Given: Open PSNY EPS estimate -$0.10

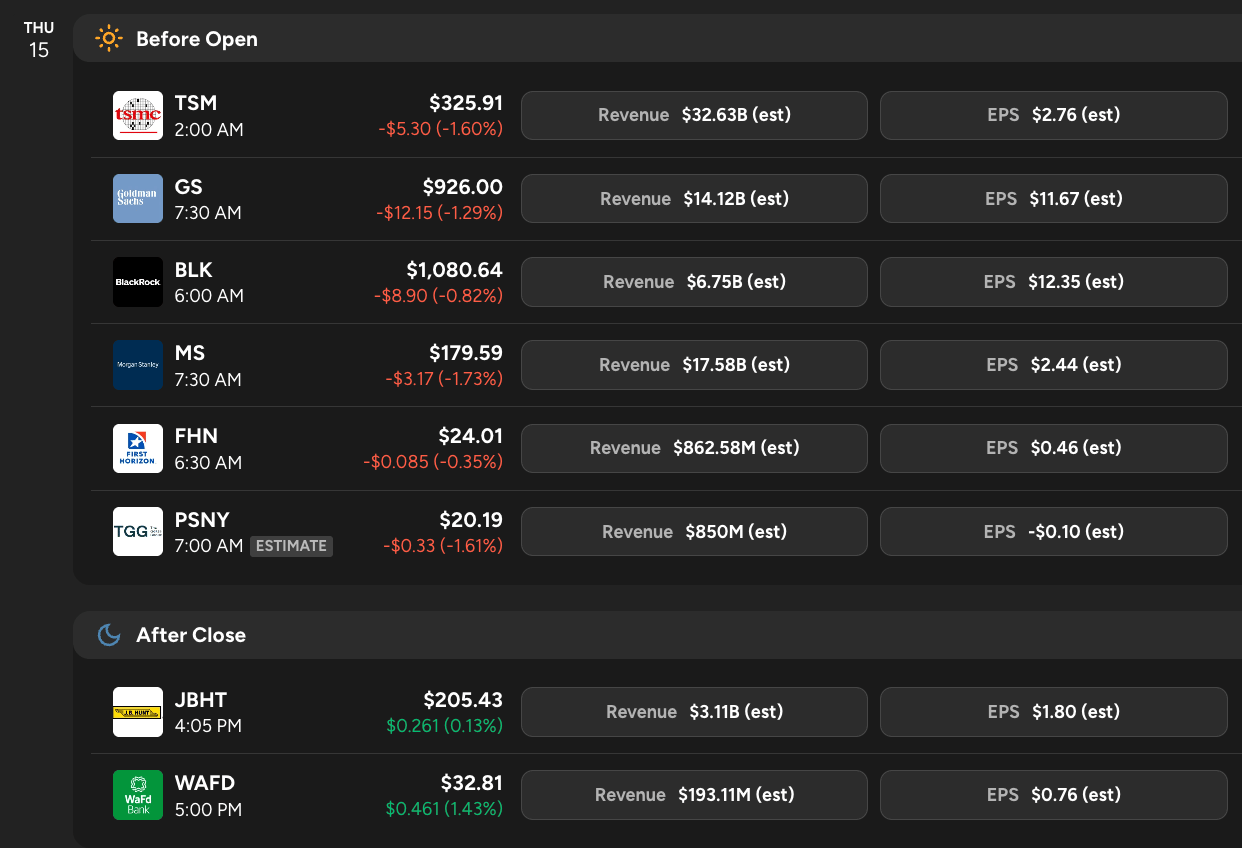Looking at the screenshot, I should 1053,532.
